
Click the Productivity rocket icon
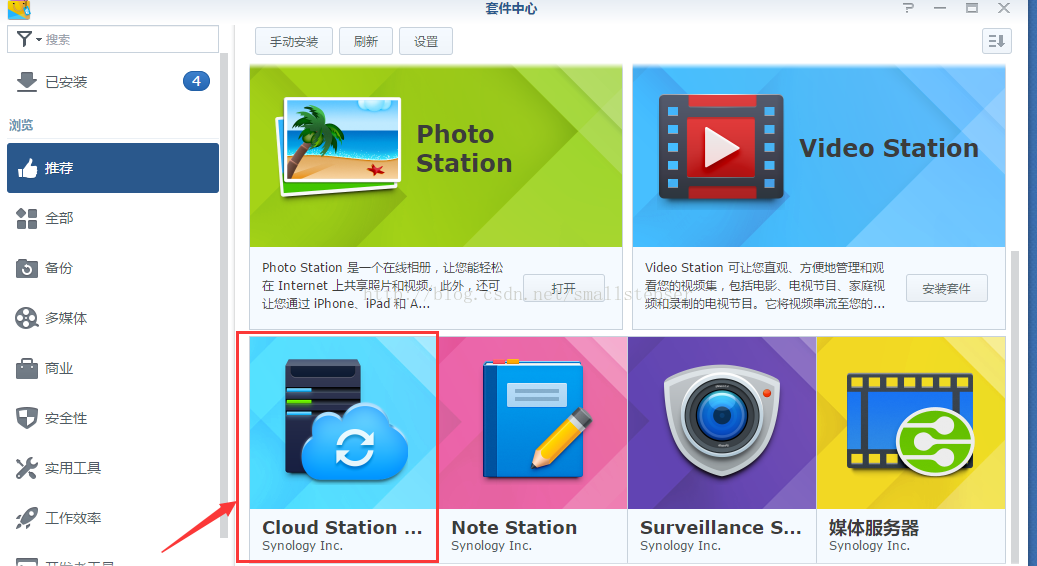(x=26, y=518)
